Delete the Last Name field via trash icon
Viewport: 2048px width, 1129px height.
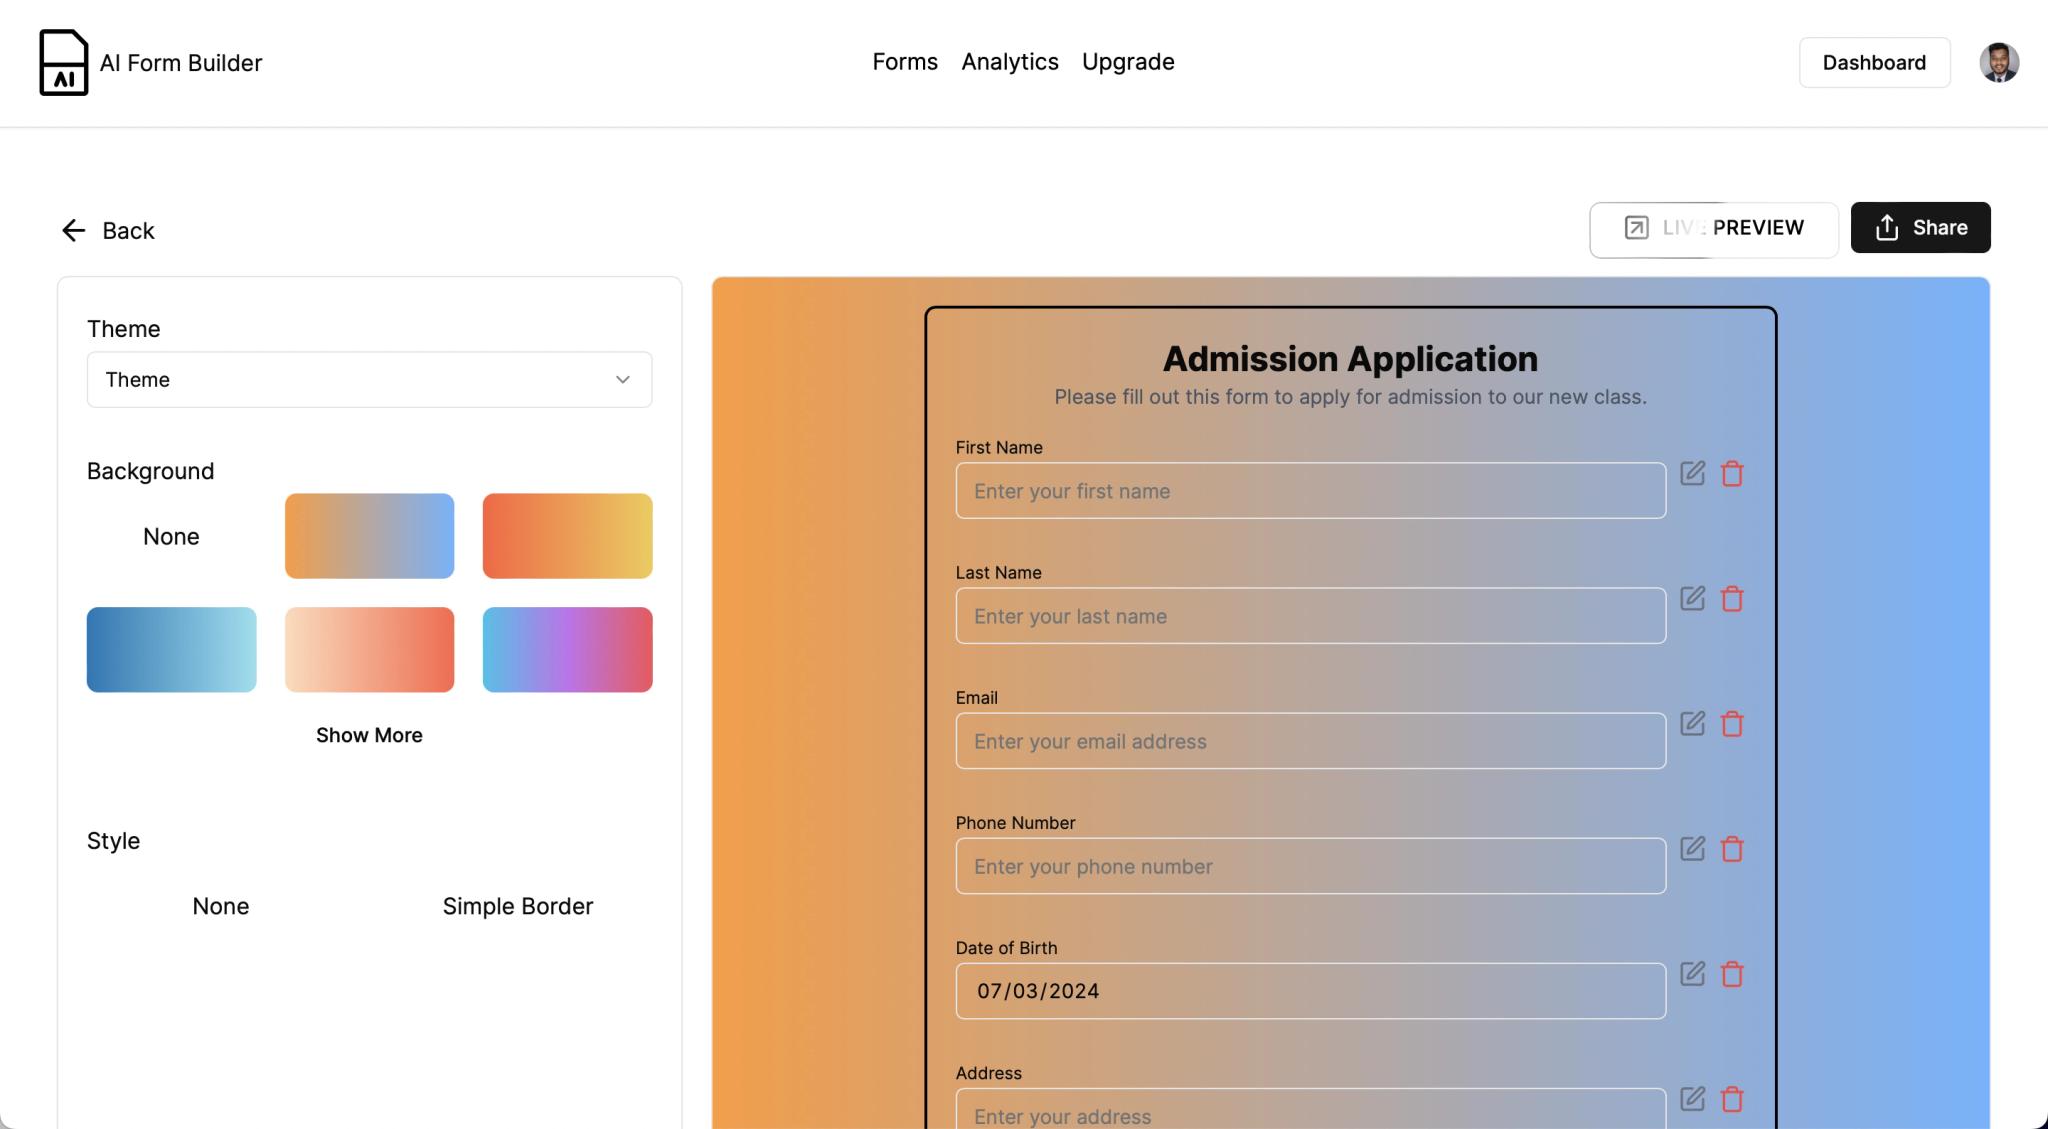1732,599
